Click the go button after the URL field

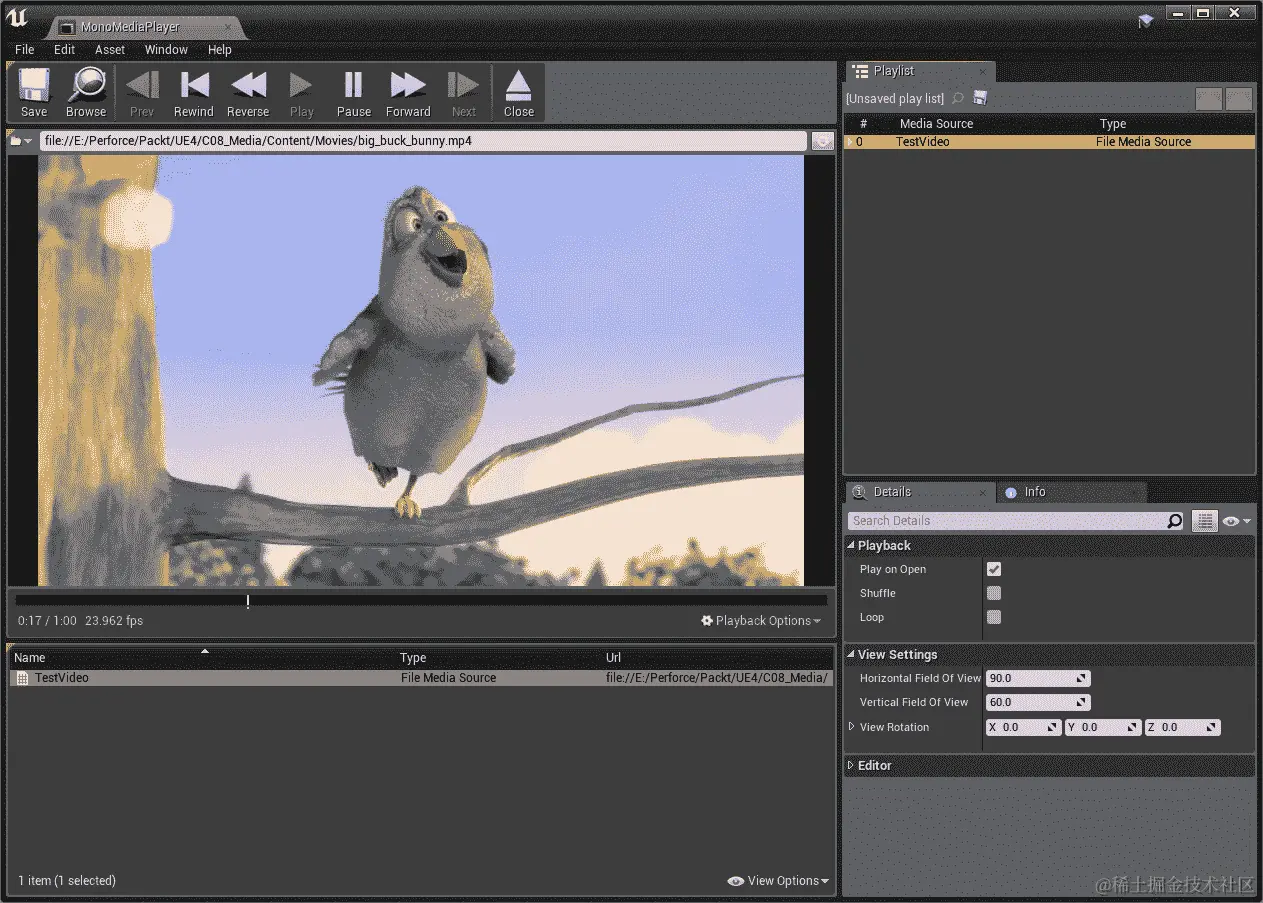pos(823,142)
